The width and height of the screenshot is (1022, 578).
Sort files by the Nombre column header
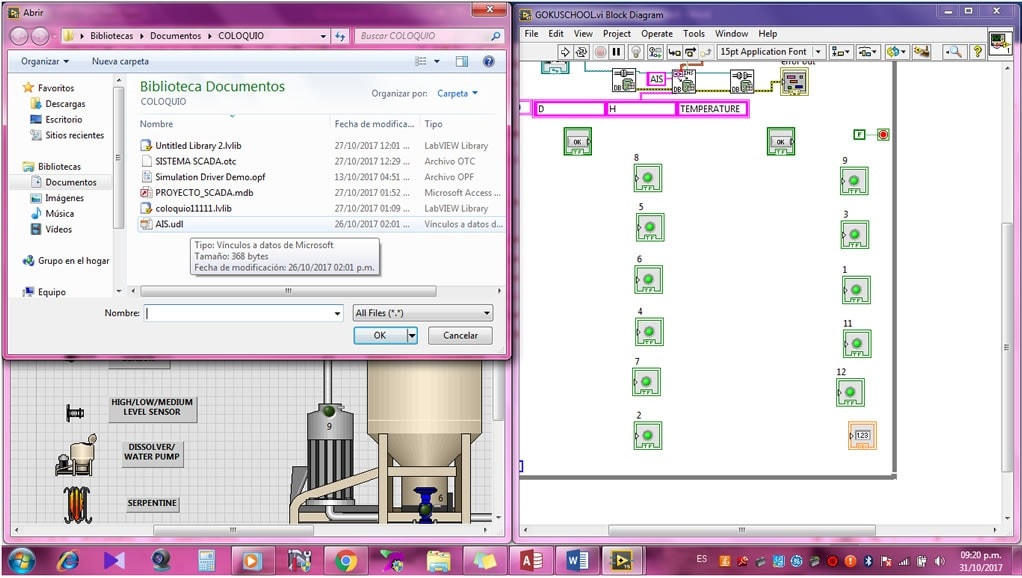pos(156,124)
